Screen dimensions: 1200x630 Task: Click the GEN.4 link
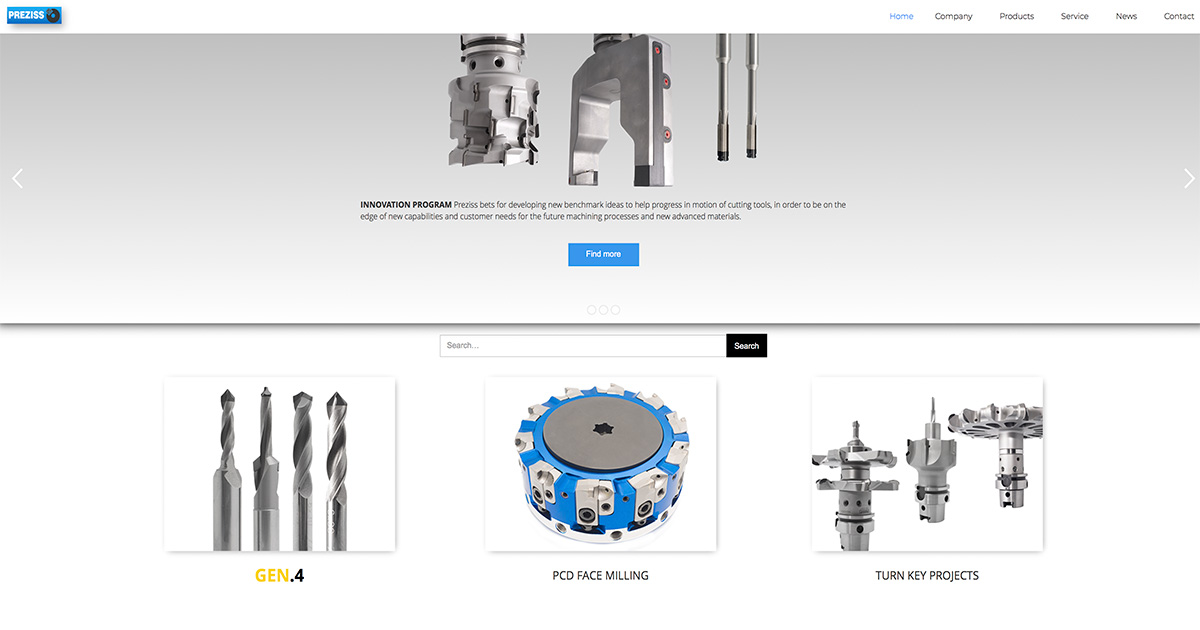(280, 575)
